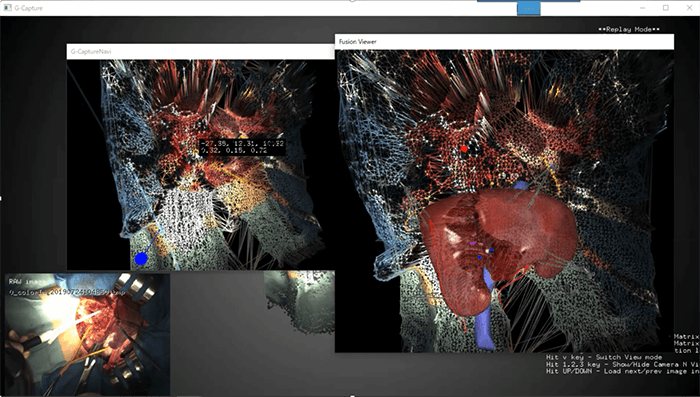Minimize the G-Capture window

[x=642, y=8]
